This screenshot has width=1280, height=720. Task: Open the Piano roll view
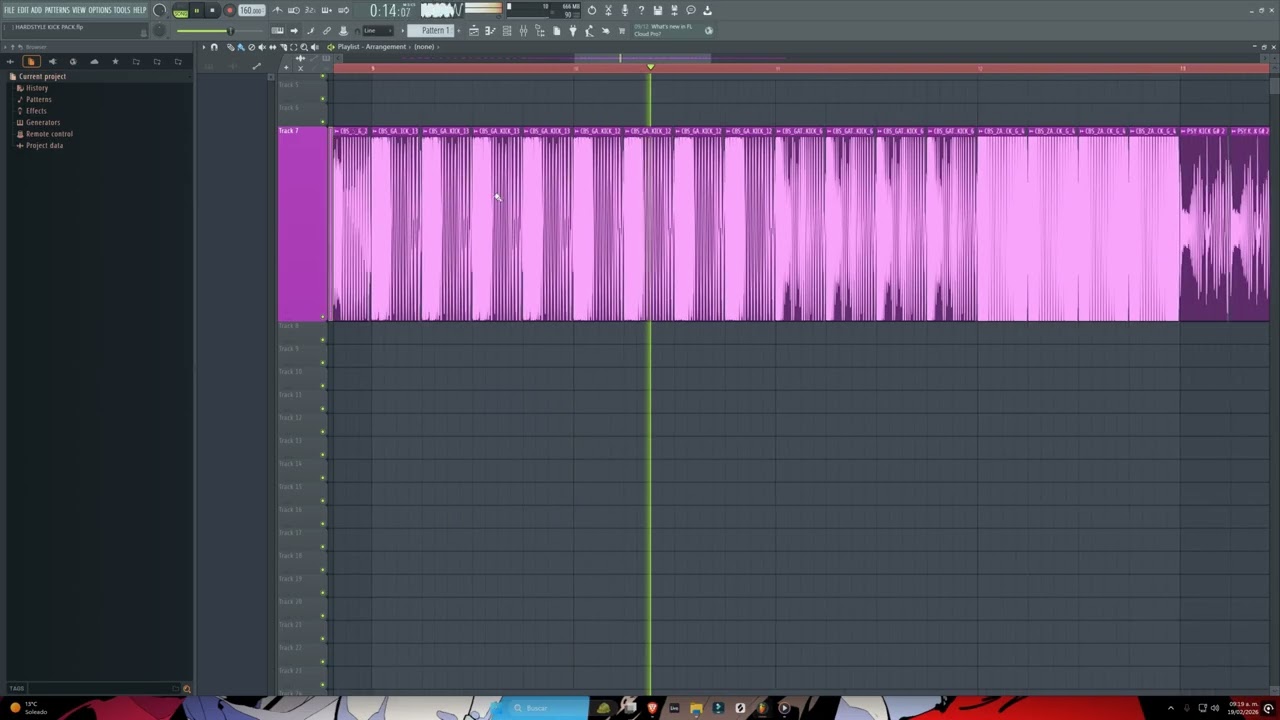[490, 30]
